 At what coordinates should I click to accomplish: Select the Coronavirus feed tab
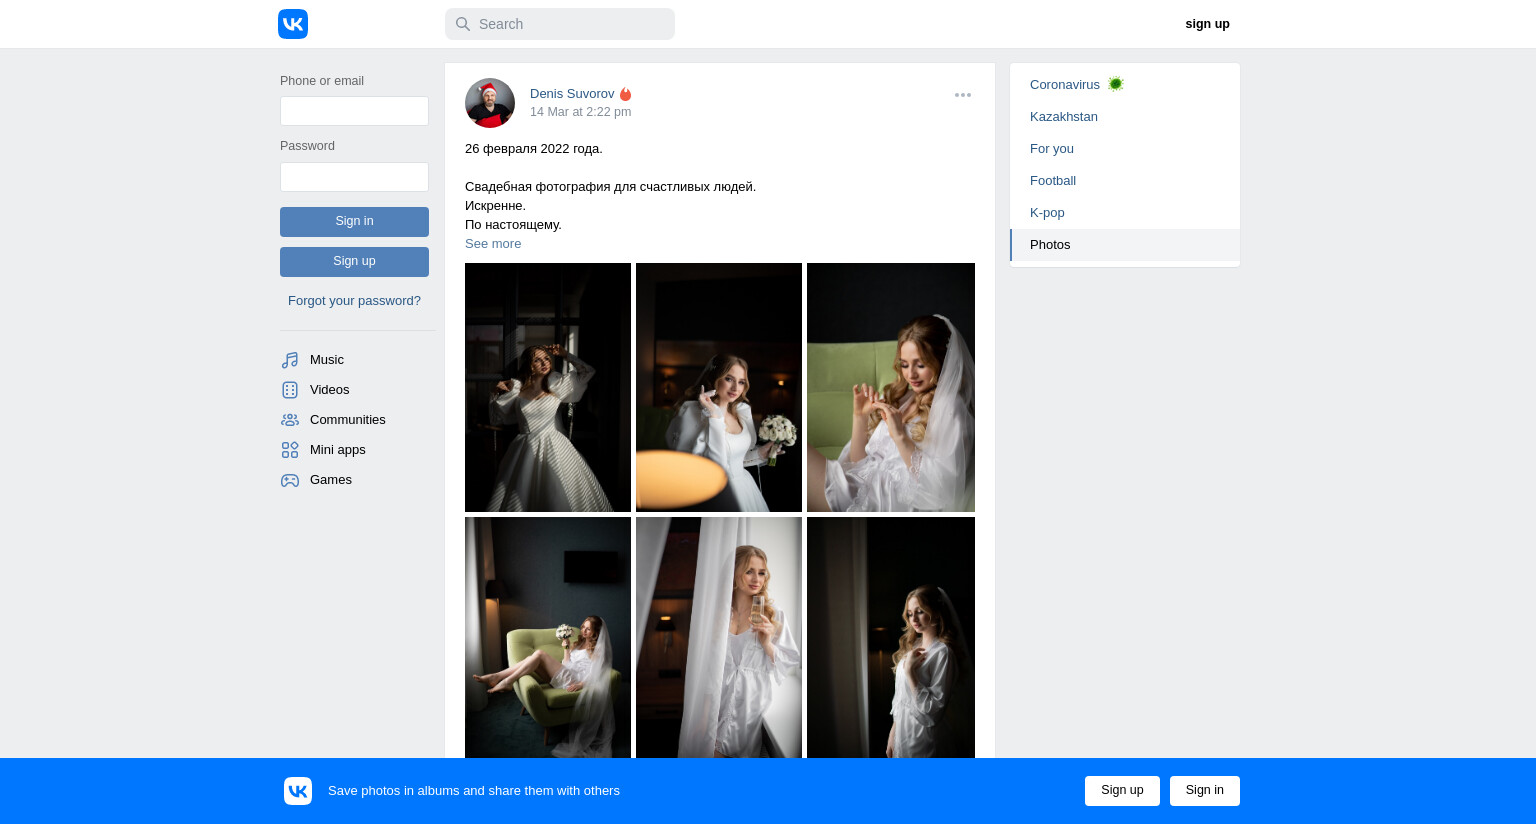pyautogui.click(x=1125, y=85)
